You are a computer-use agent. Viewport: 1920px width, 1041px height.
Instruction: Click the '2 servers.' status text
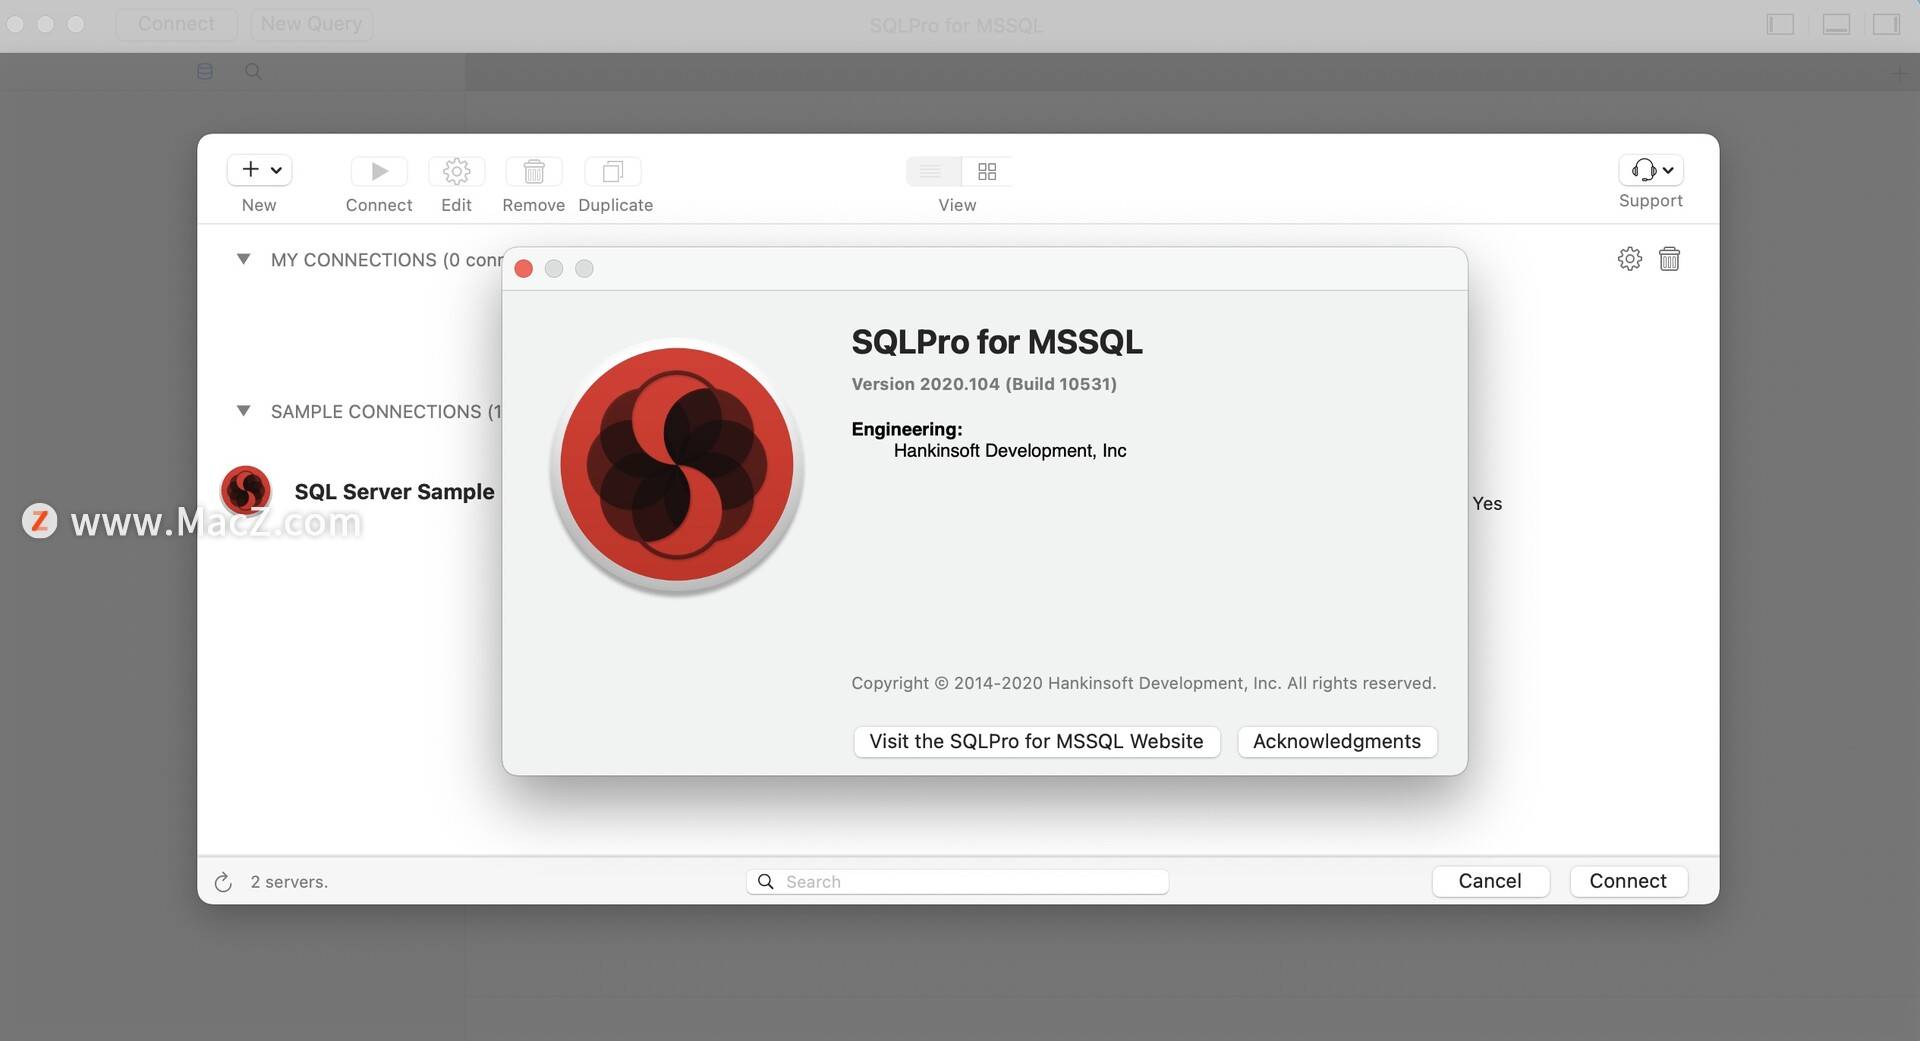(289, 882)
